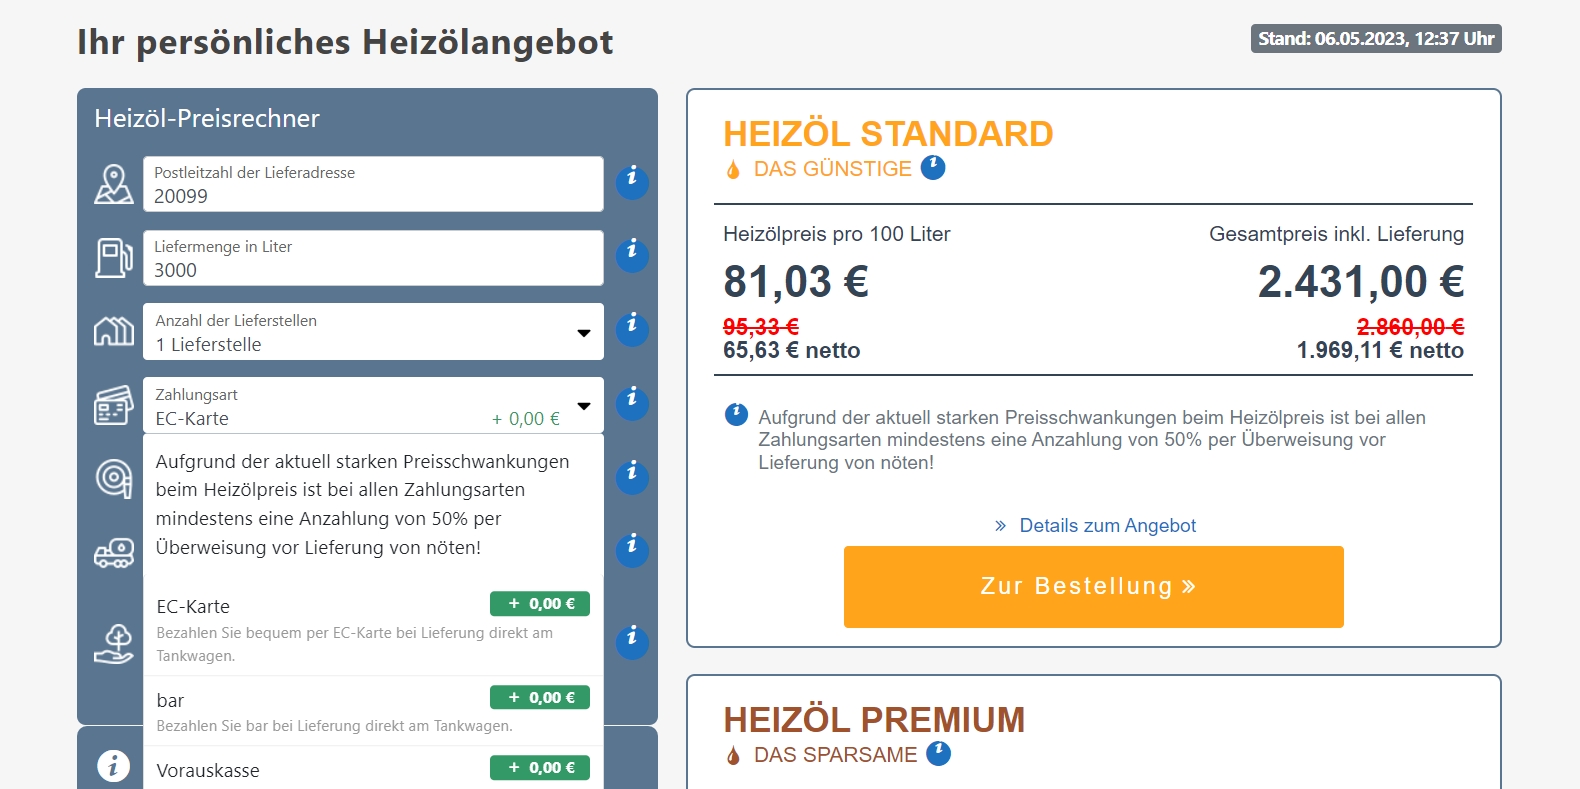Screen dimensions: 1580x789
Task: Click the info icon beside Zahlungsart dropdown
Action: [632, 402]
